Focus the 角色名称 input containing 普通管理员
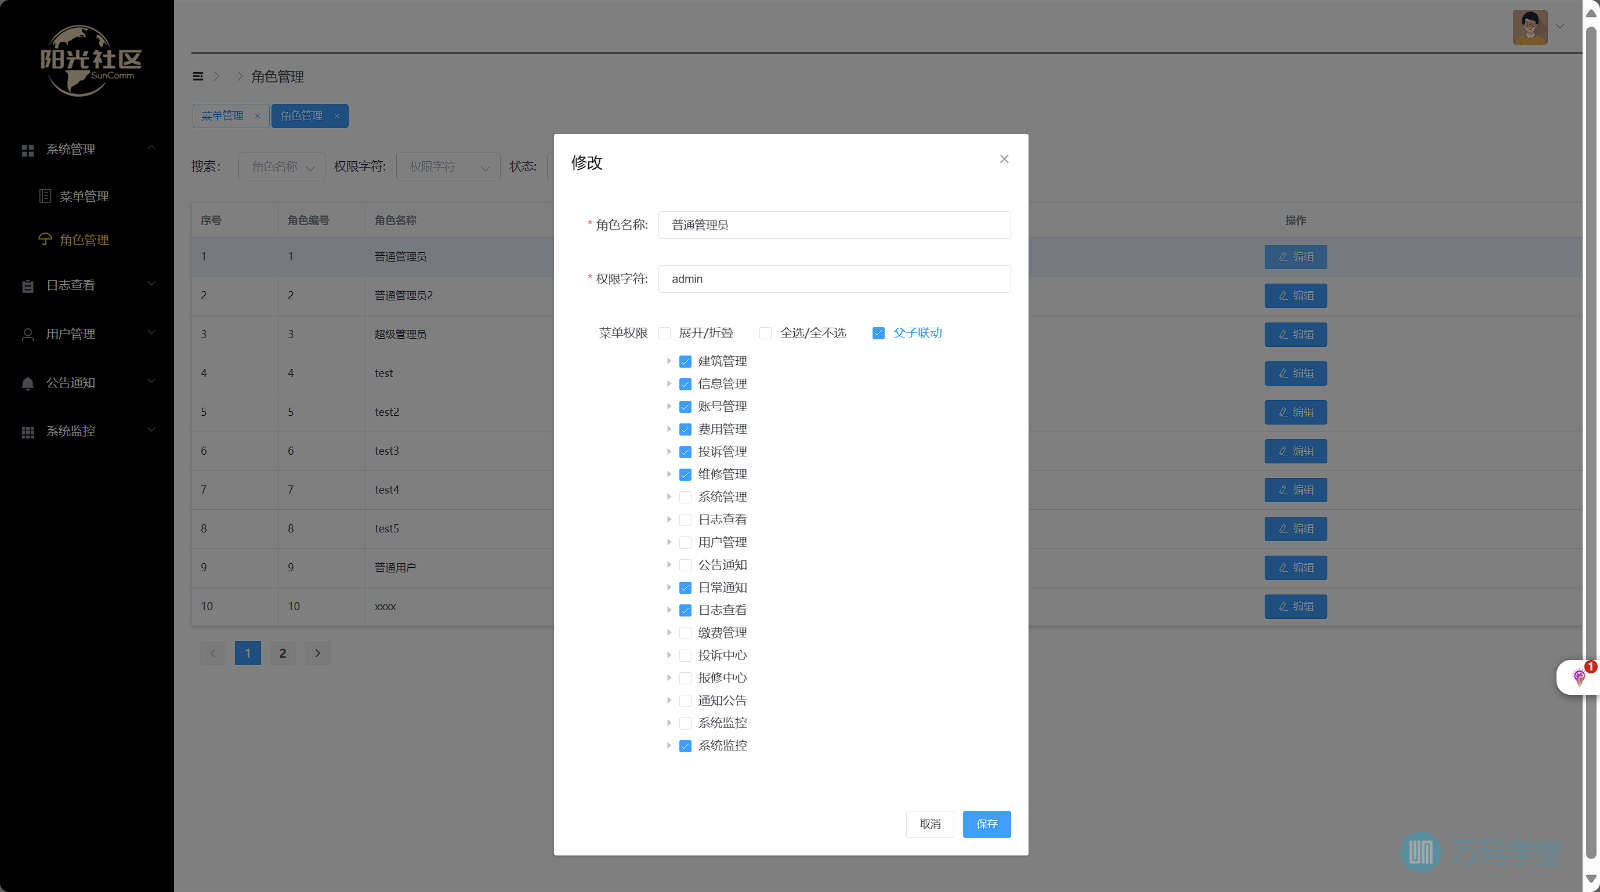Screen dimensions: 1600x892 coord(834,225)
